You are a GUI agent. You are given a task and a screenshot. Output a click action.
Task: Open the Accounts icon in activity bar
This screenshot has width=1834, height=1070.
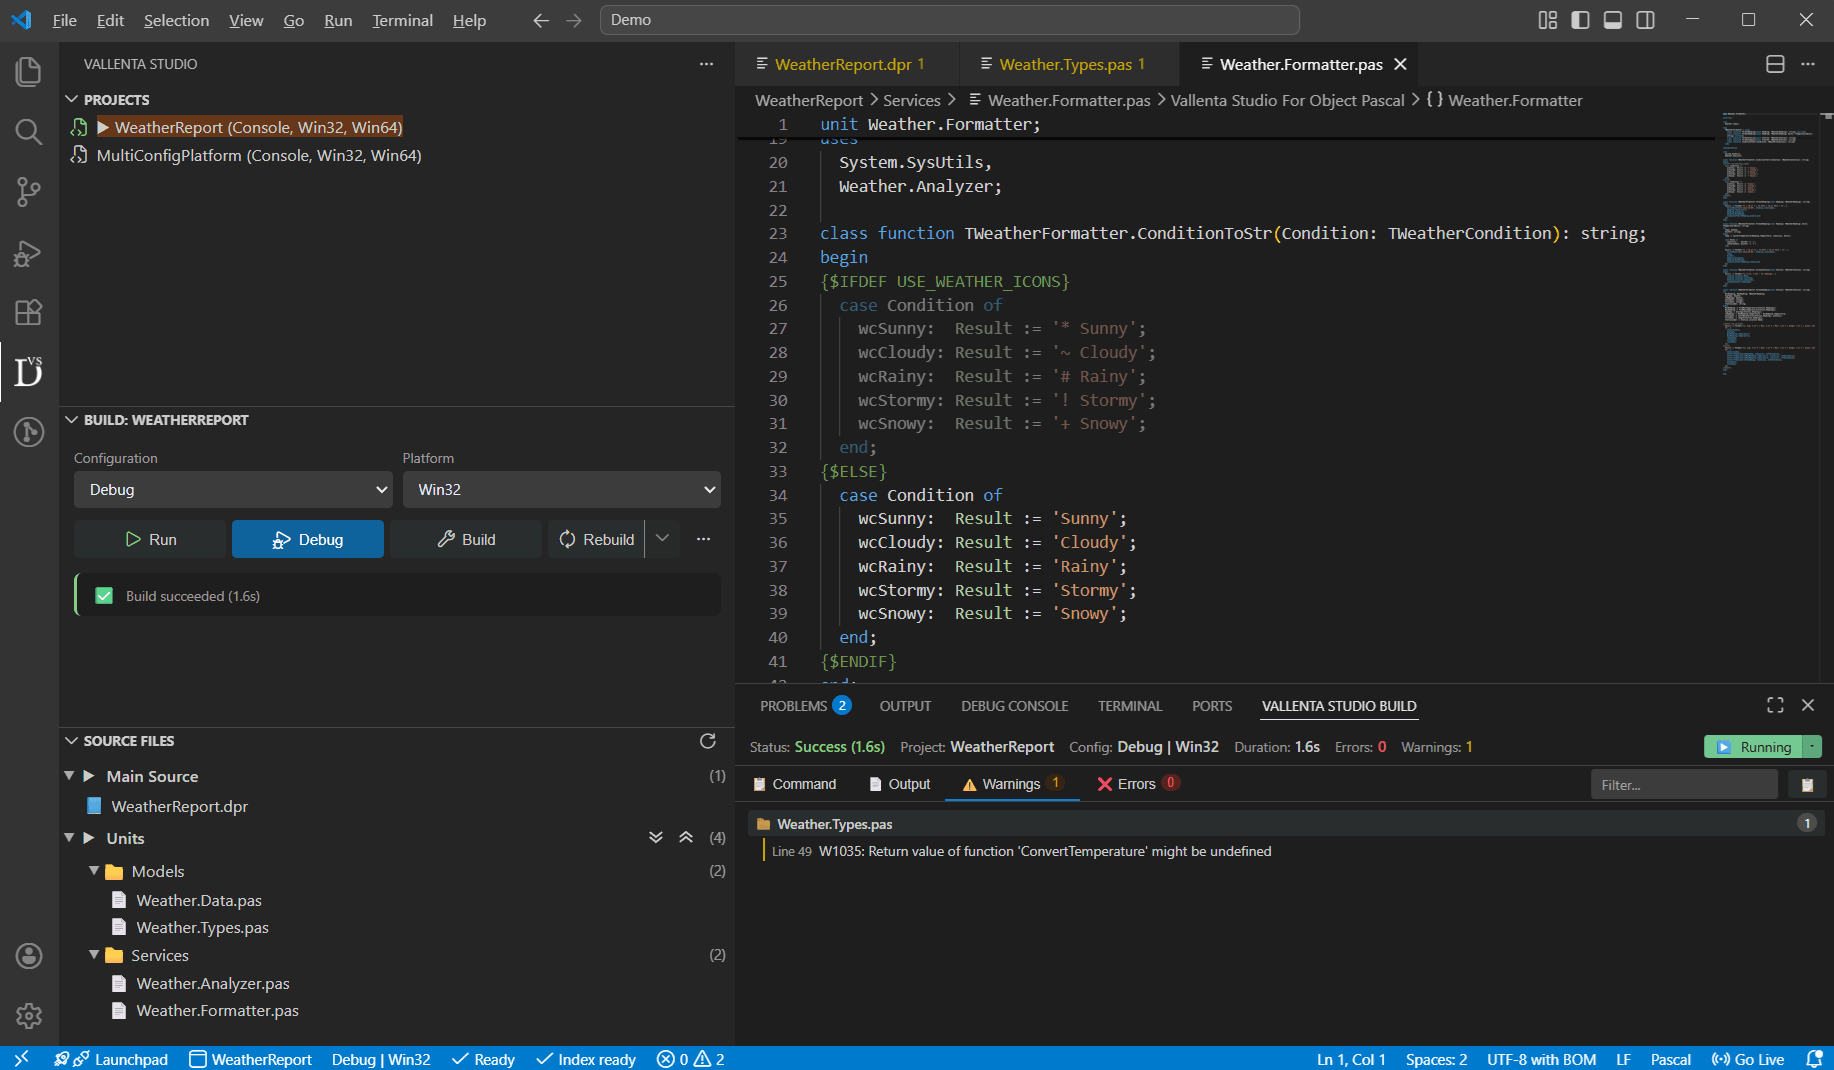click(29, 956)
